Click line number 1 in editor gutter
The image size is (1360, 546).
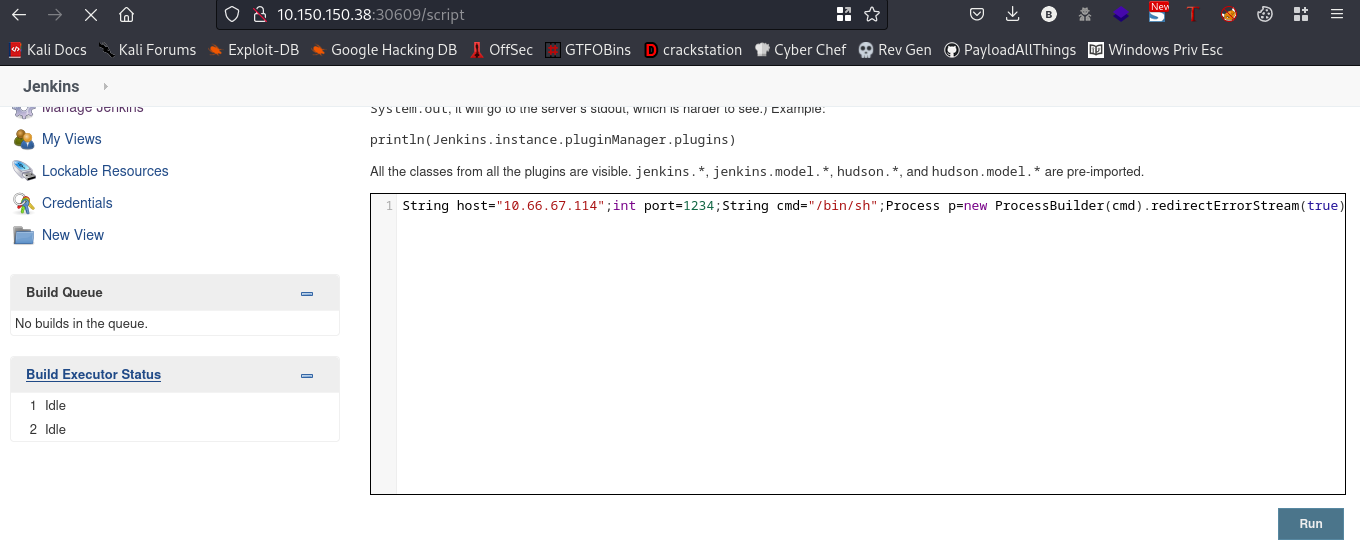pos(388,205)
